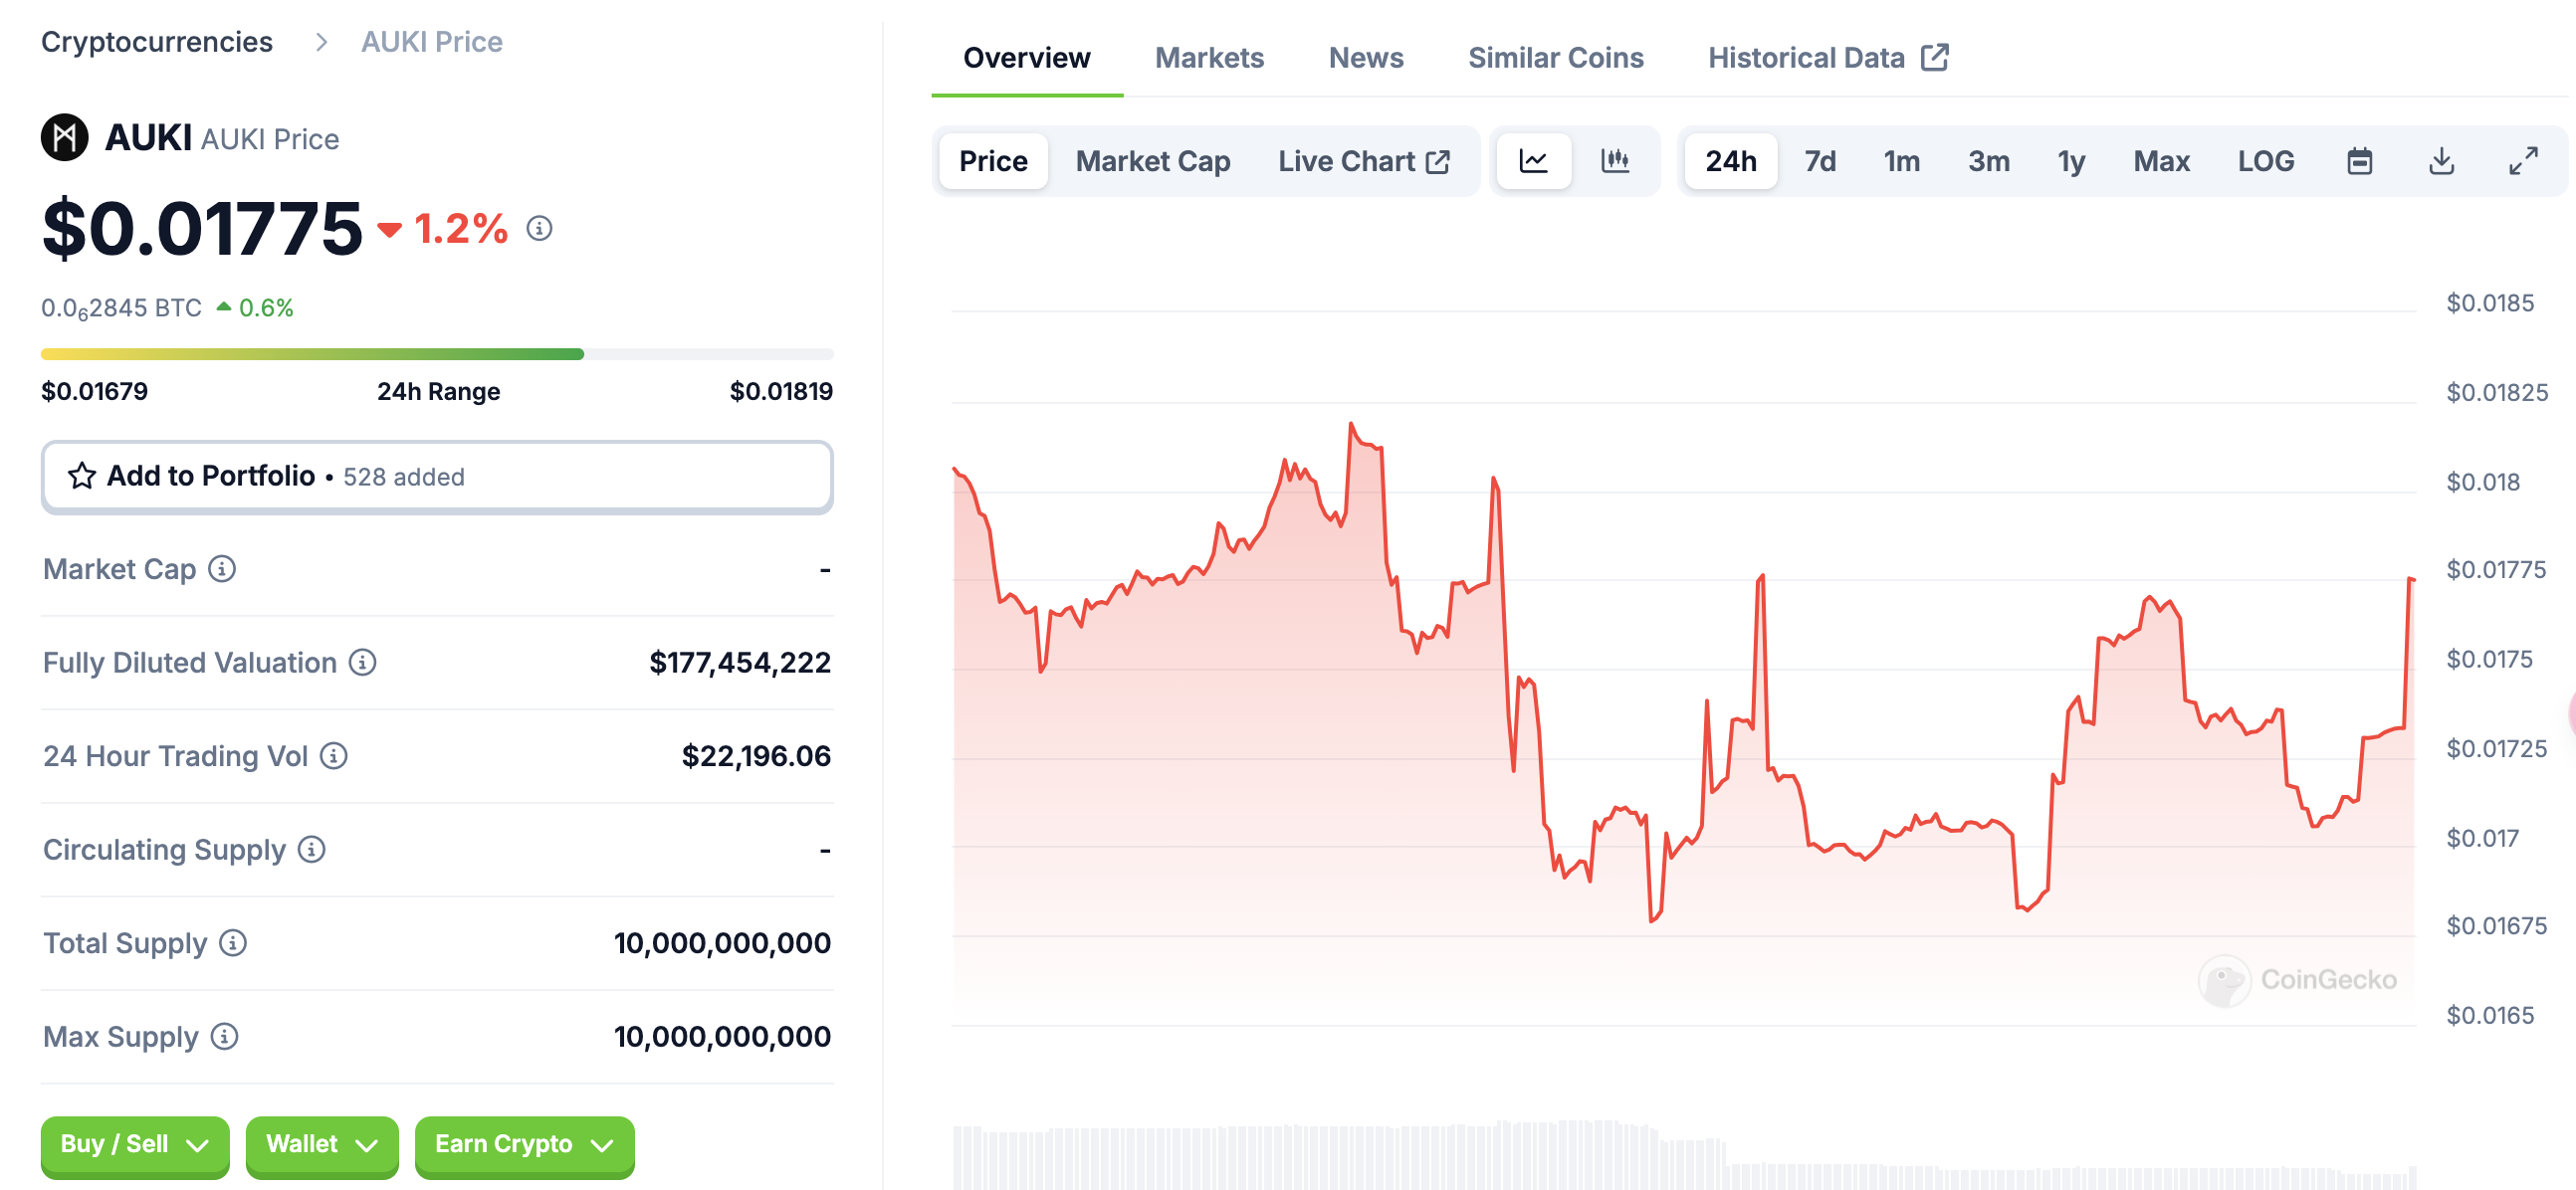Go to Cryptocurrencies breadcrumb link
The height and width of the screenshot is (1190, 2576).
[157, 42]
